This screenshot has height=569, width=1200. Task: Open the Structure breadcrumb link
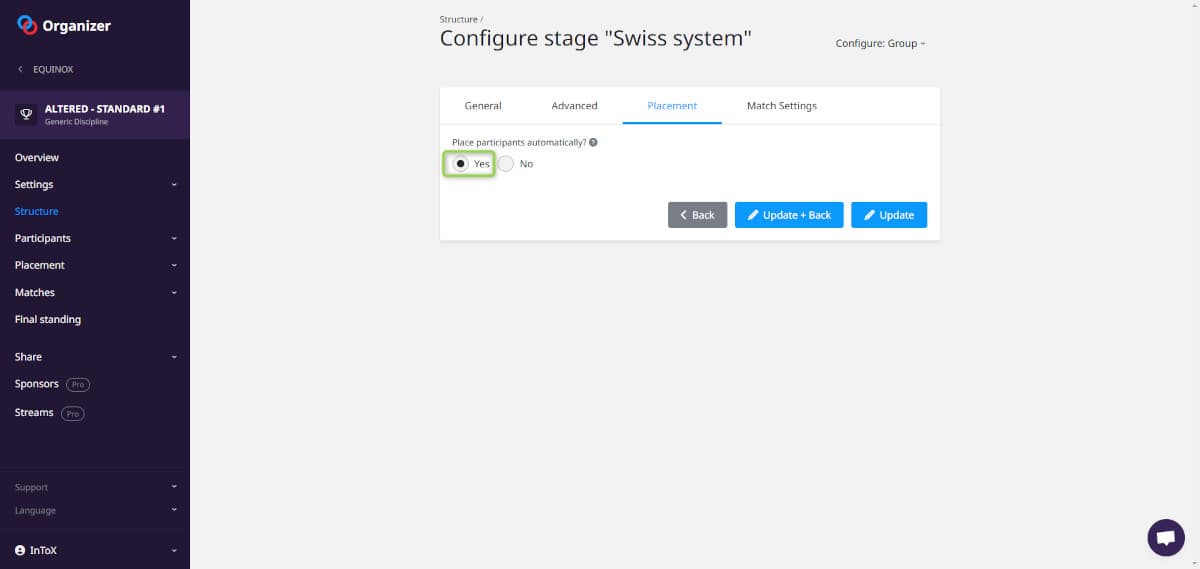click(458, 20)
